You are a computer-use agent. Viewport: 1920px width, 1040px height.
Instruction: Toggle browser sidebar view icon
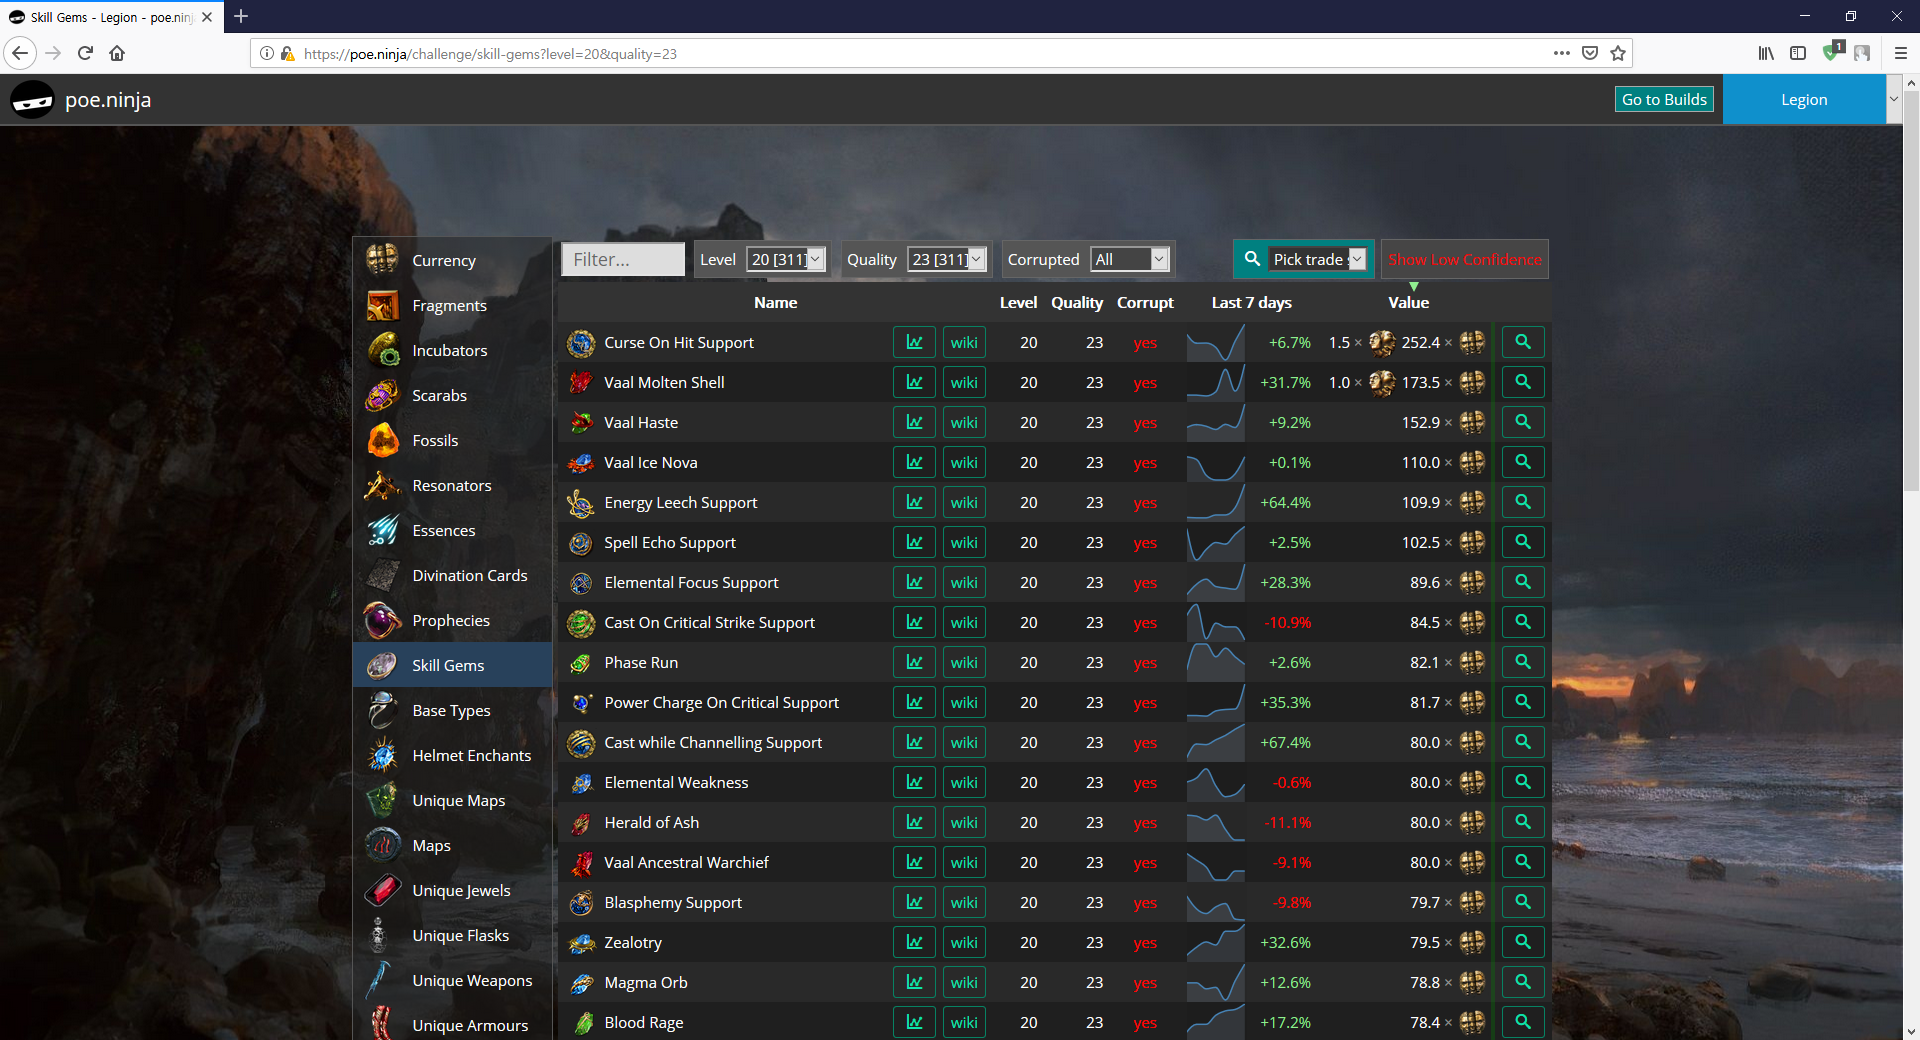click(x=1798, y=53)
